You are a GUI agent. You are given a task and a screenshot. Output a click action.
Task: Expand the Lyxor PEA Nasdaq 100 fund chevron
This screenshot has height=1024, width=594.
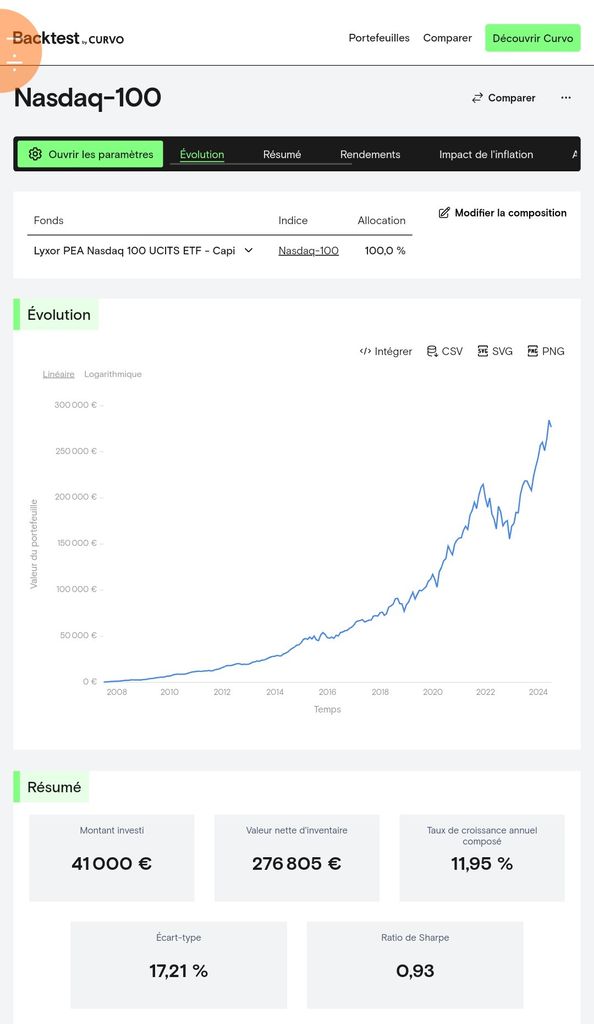click(x=249, y=250)
